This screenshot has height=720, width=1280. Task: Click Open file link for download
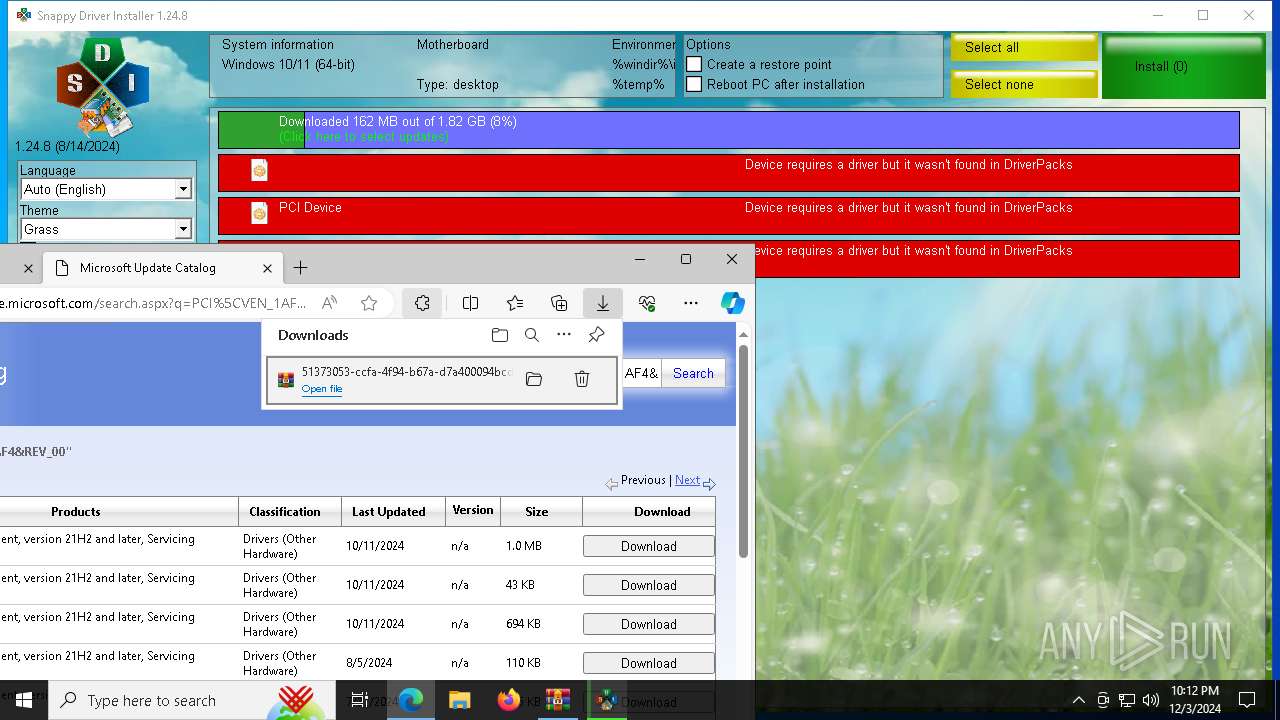click(x=322, y=389)
